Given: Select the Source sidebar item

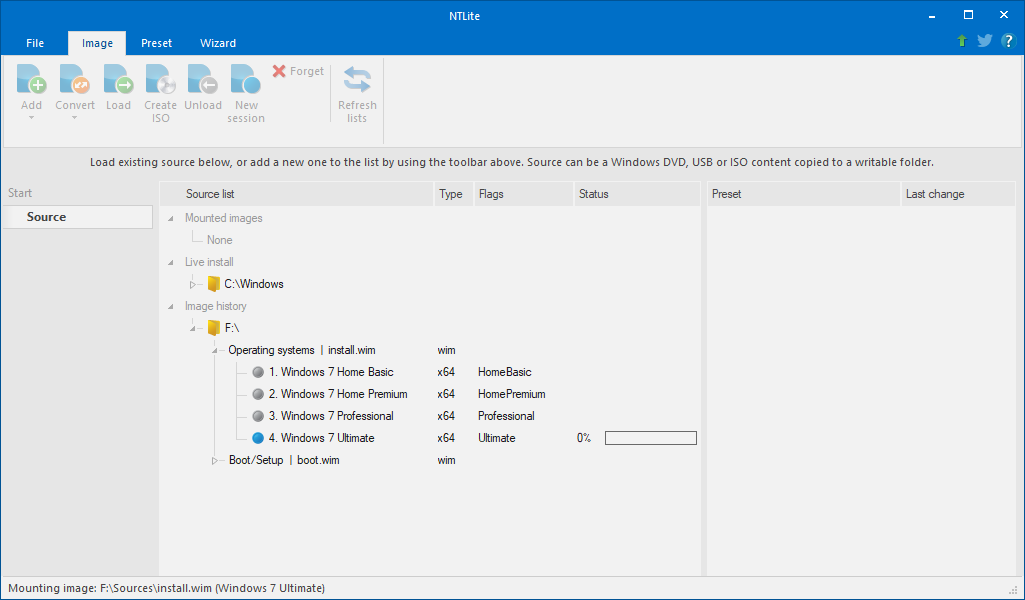Looking at the screenshot, I should 77,217.
